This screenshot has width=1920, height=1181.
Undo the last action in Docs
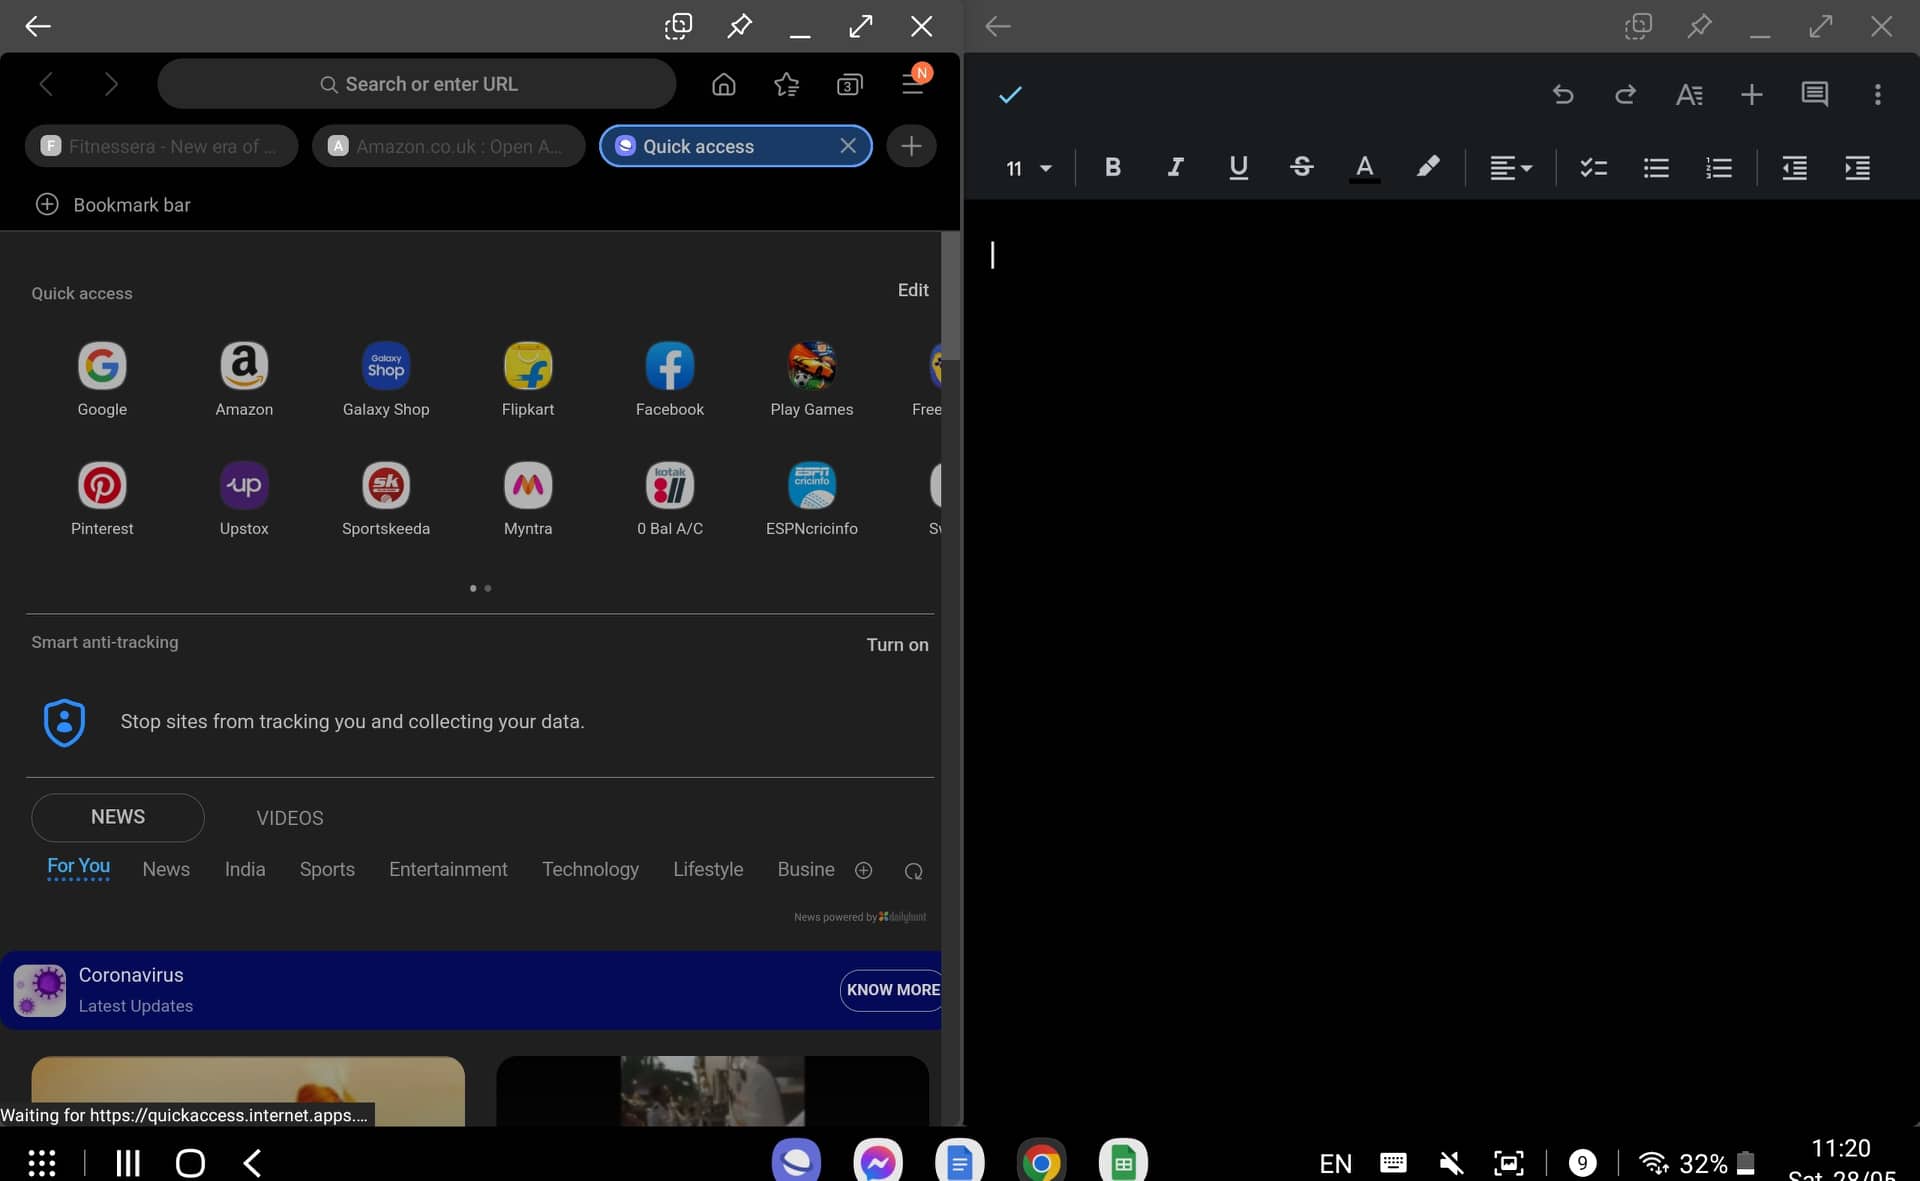(x=1563, y=94)
